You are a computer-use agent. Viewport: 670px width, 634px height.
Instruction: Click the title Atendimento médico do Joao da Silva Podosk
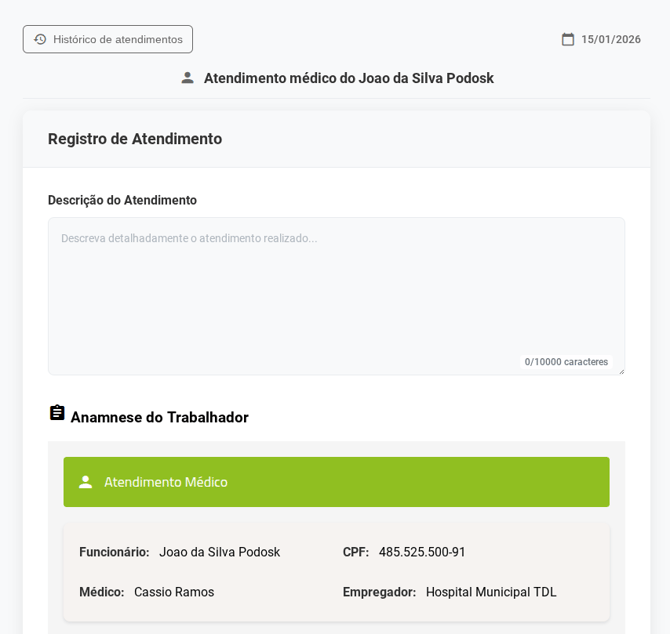348,78
